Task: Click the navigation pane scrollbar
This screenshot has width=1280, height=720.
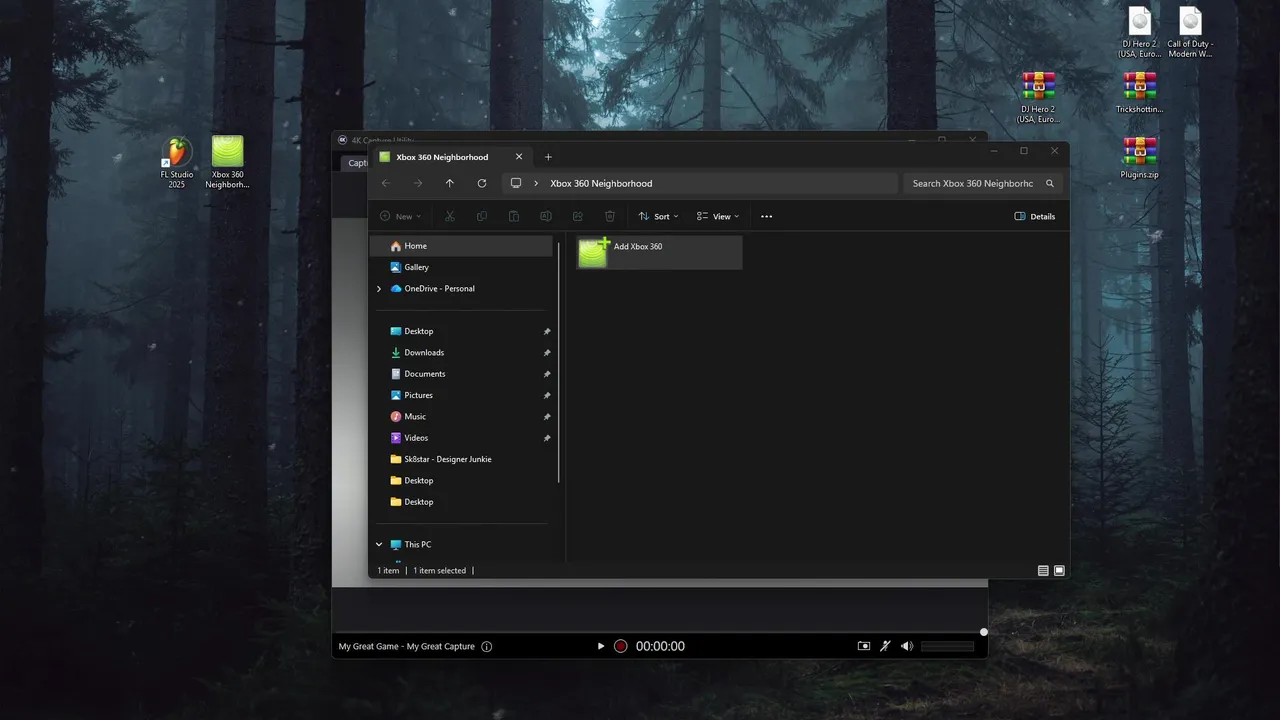Action: click(559, 361)
